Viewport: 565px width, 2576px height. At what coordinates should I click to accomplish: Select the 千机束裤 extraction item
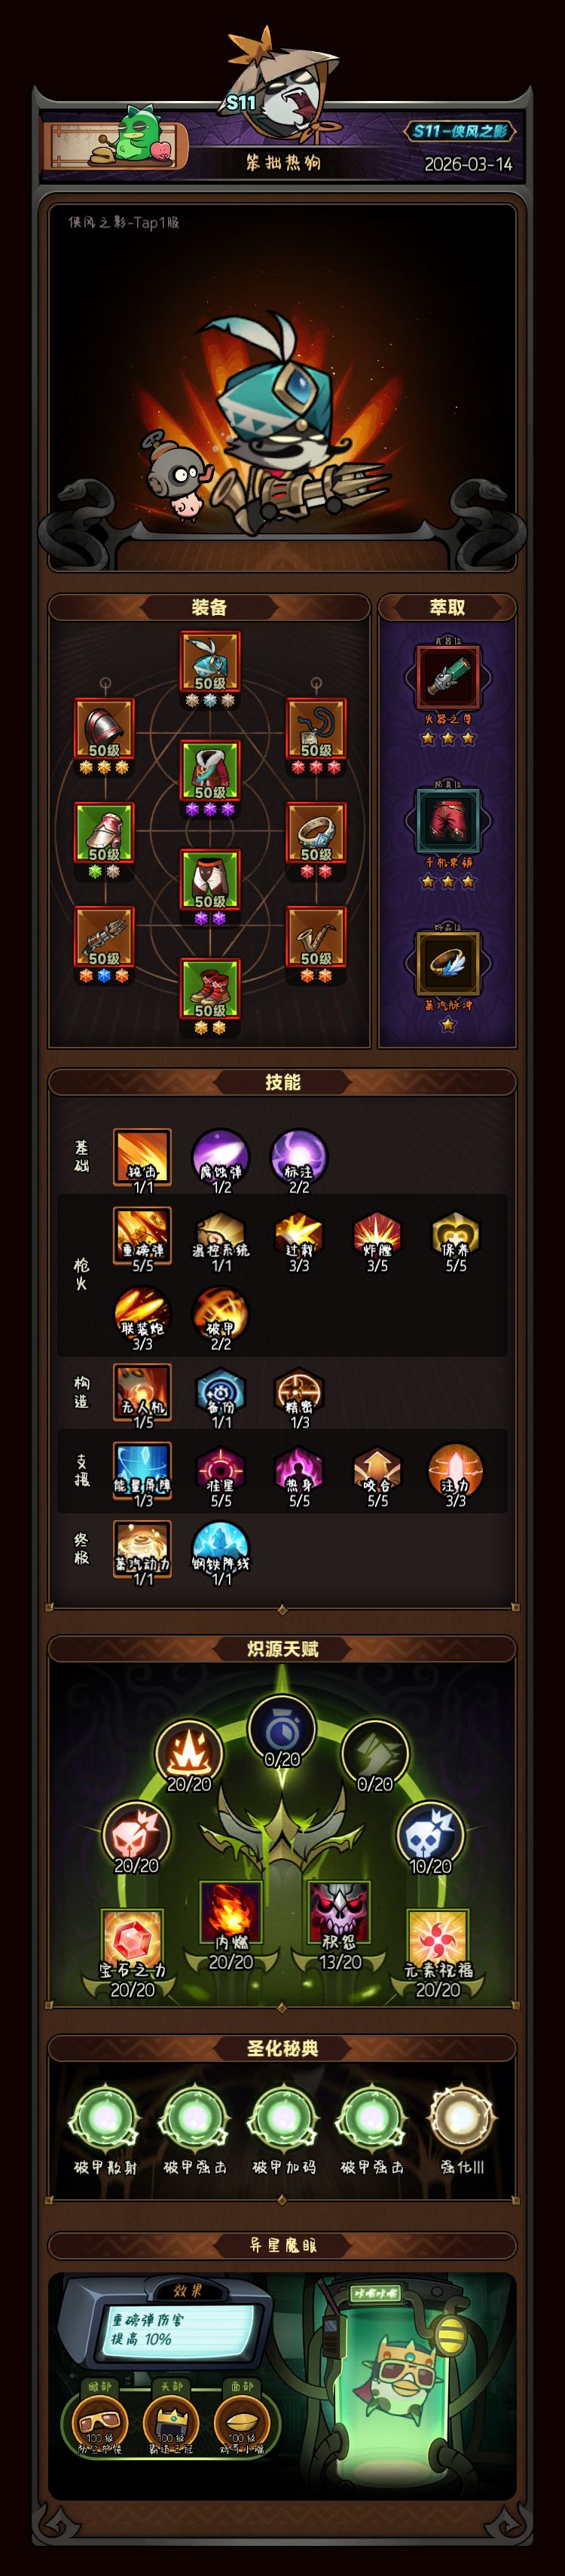point(448,821)
